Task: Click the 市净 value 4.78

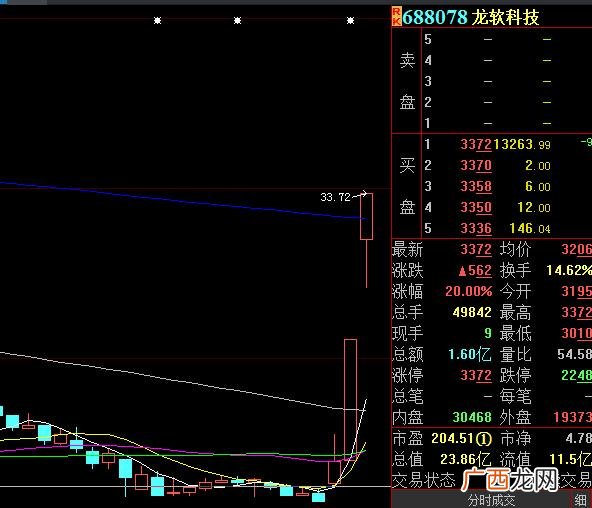Action: click(579, 439)
